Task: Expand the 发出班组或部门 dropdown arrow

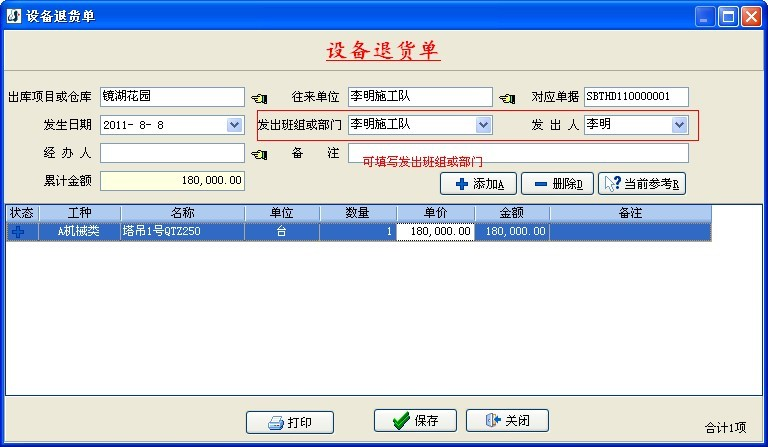Action: (483, 125)
